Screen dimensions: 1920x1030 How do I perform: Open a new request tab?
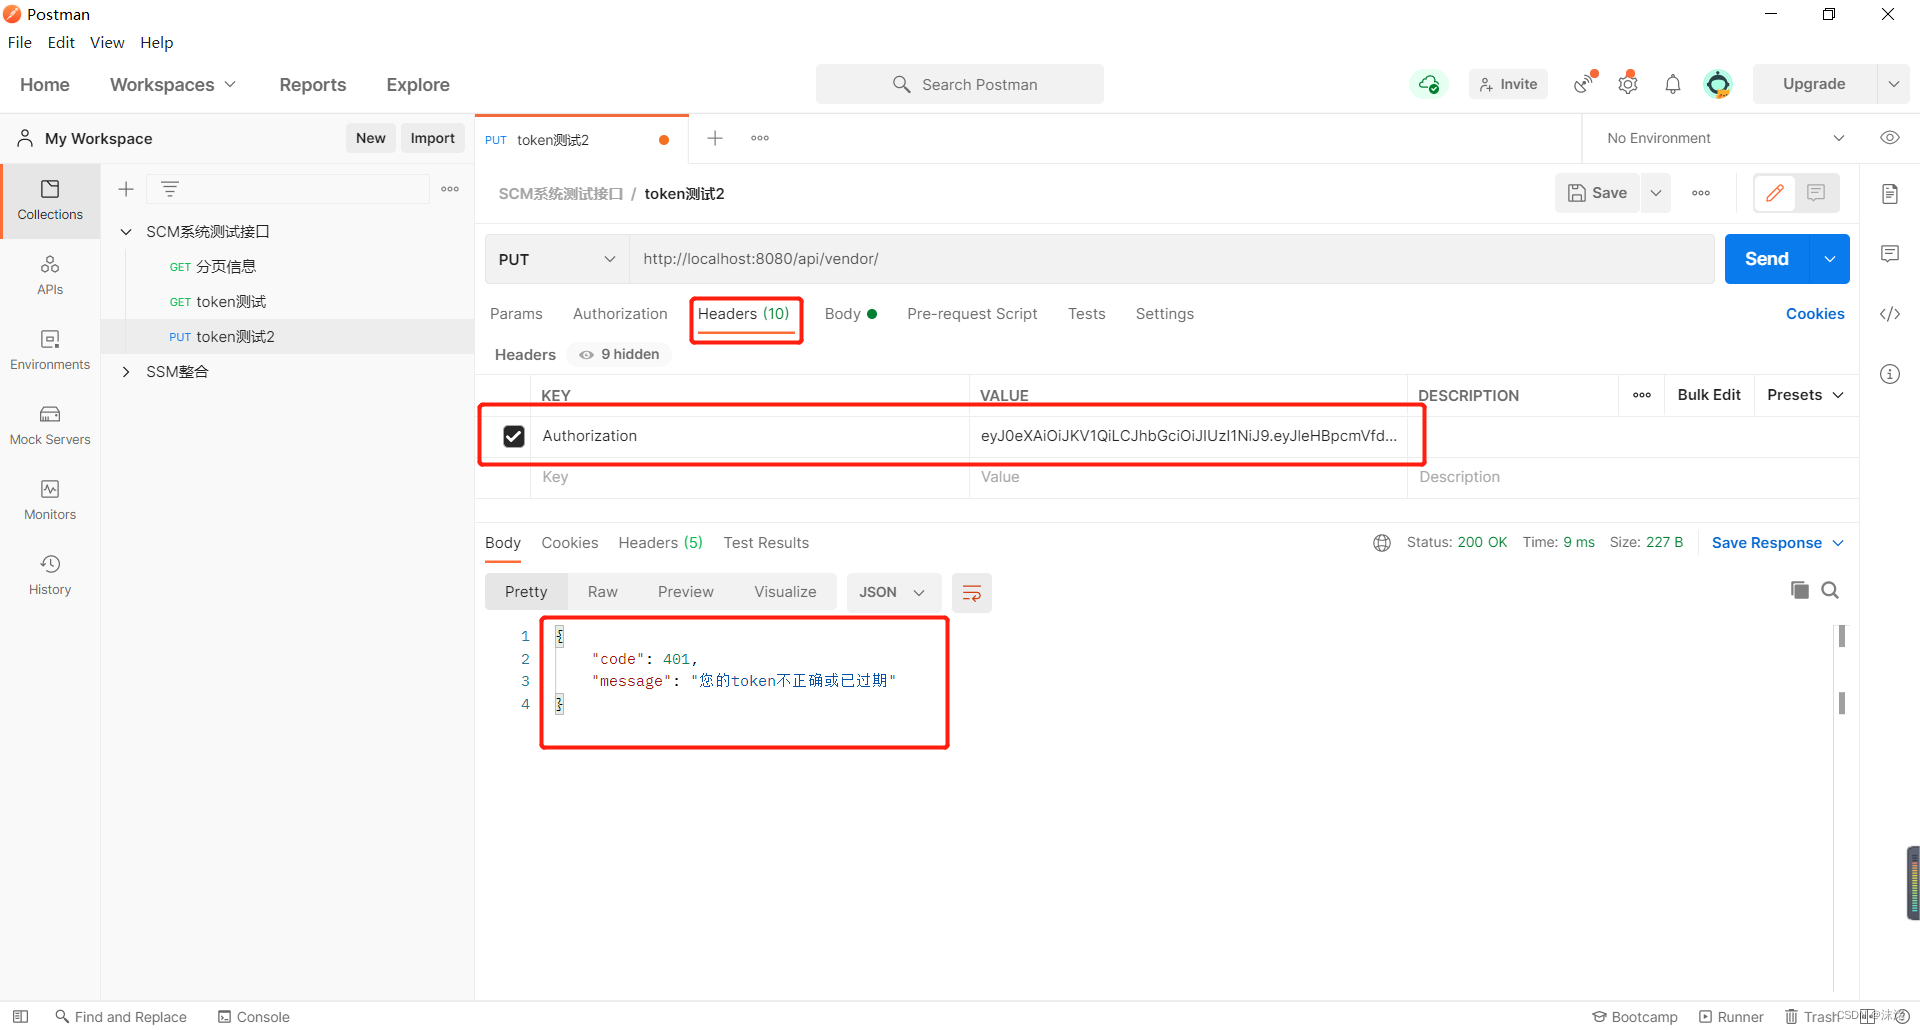[x=715, y=138]
